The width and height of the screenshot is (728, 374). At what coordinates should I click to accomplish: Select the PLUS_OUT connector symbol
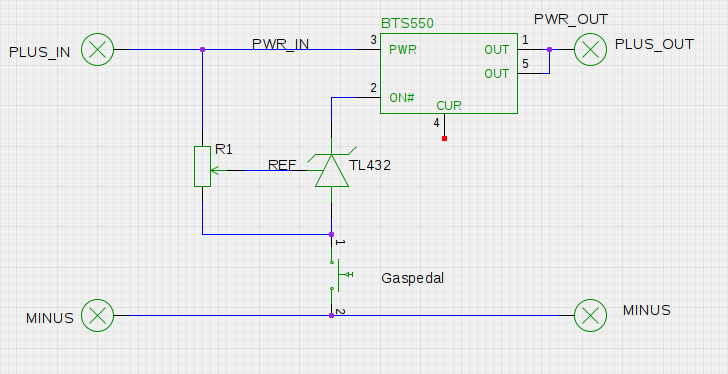tap(591, 49)
